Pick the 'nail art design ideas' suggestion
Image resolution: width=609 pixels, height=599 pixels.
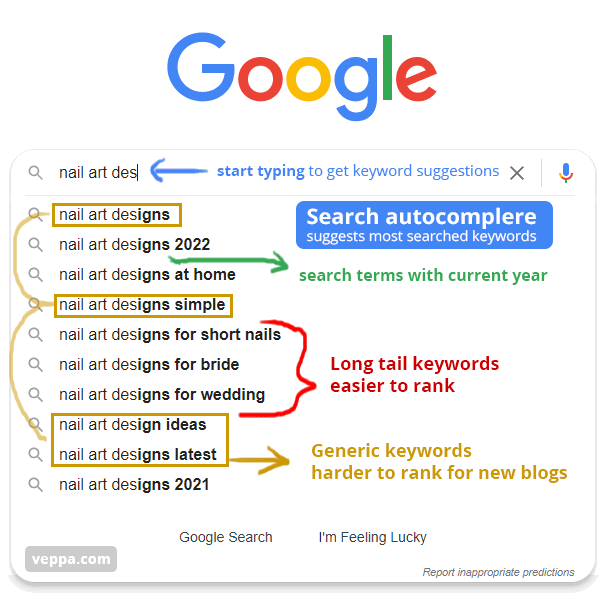132,425
